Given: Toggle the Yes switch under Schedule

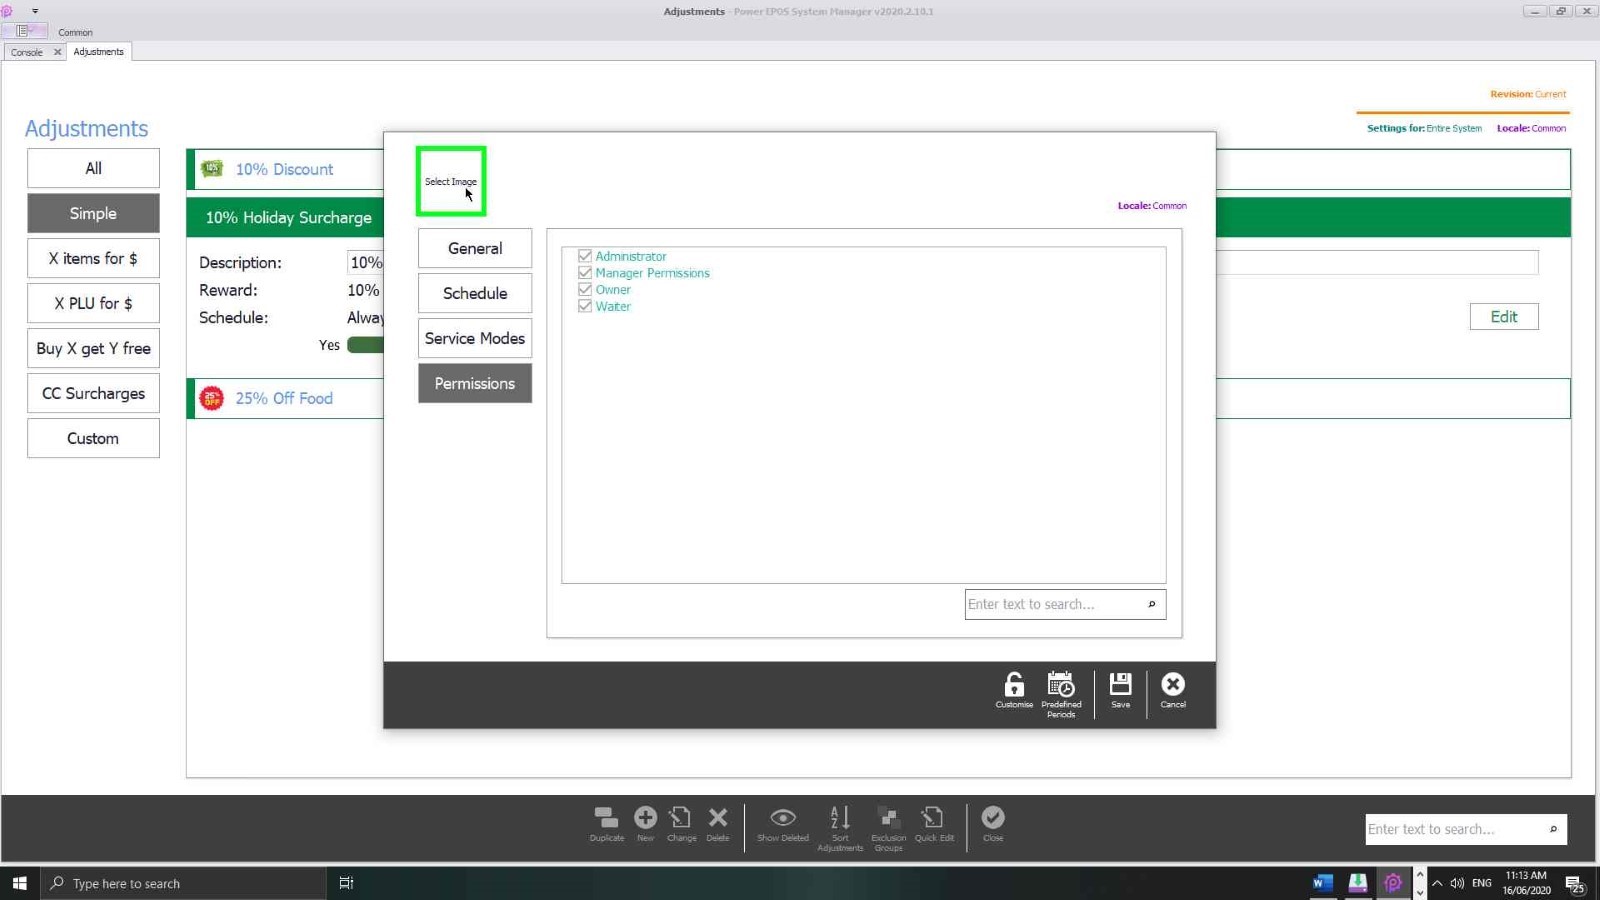Looking at the screenshot, I should coord(365,345).
